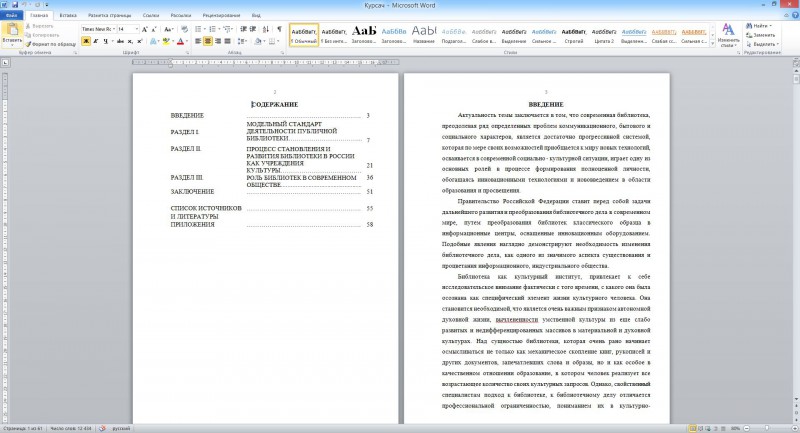Click the Font Color red A button
This screenshot has width=800, height=433.
180,41
